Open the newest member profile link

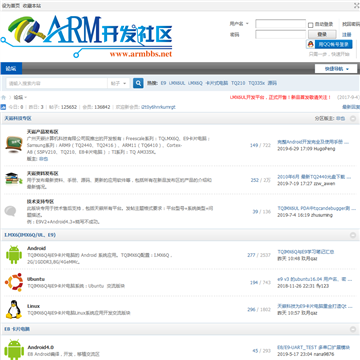[x=158, y=107]
